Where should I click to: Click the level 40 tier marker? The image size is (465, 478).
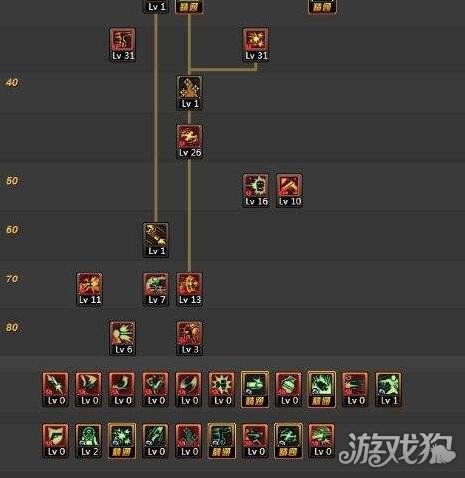(12, 83)
